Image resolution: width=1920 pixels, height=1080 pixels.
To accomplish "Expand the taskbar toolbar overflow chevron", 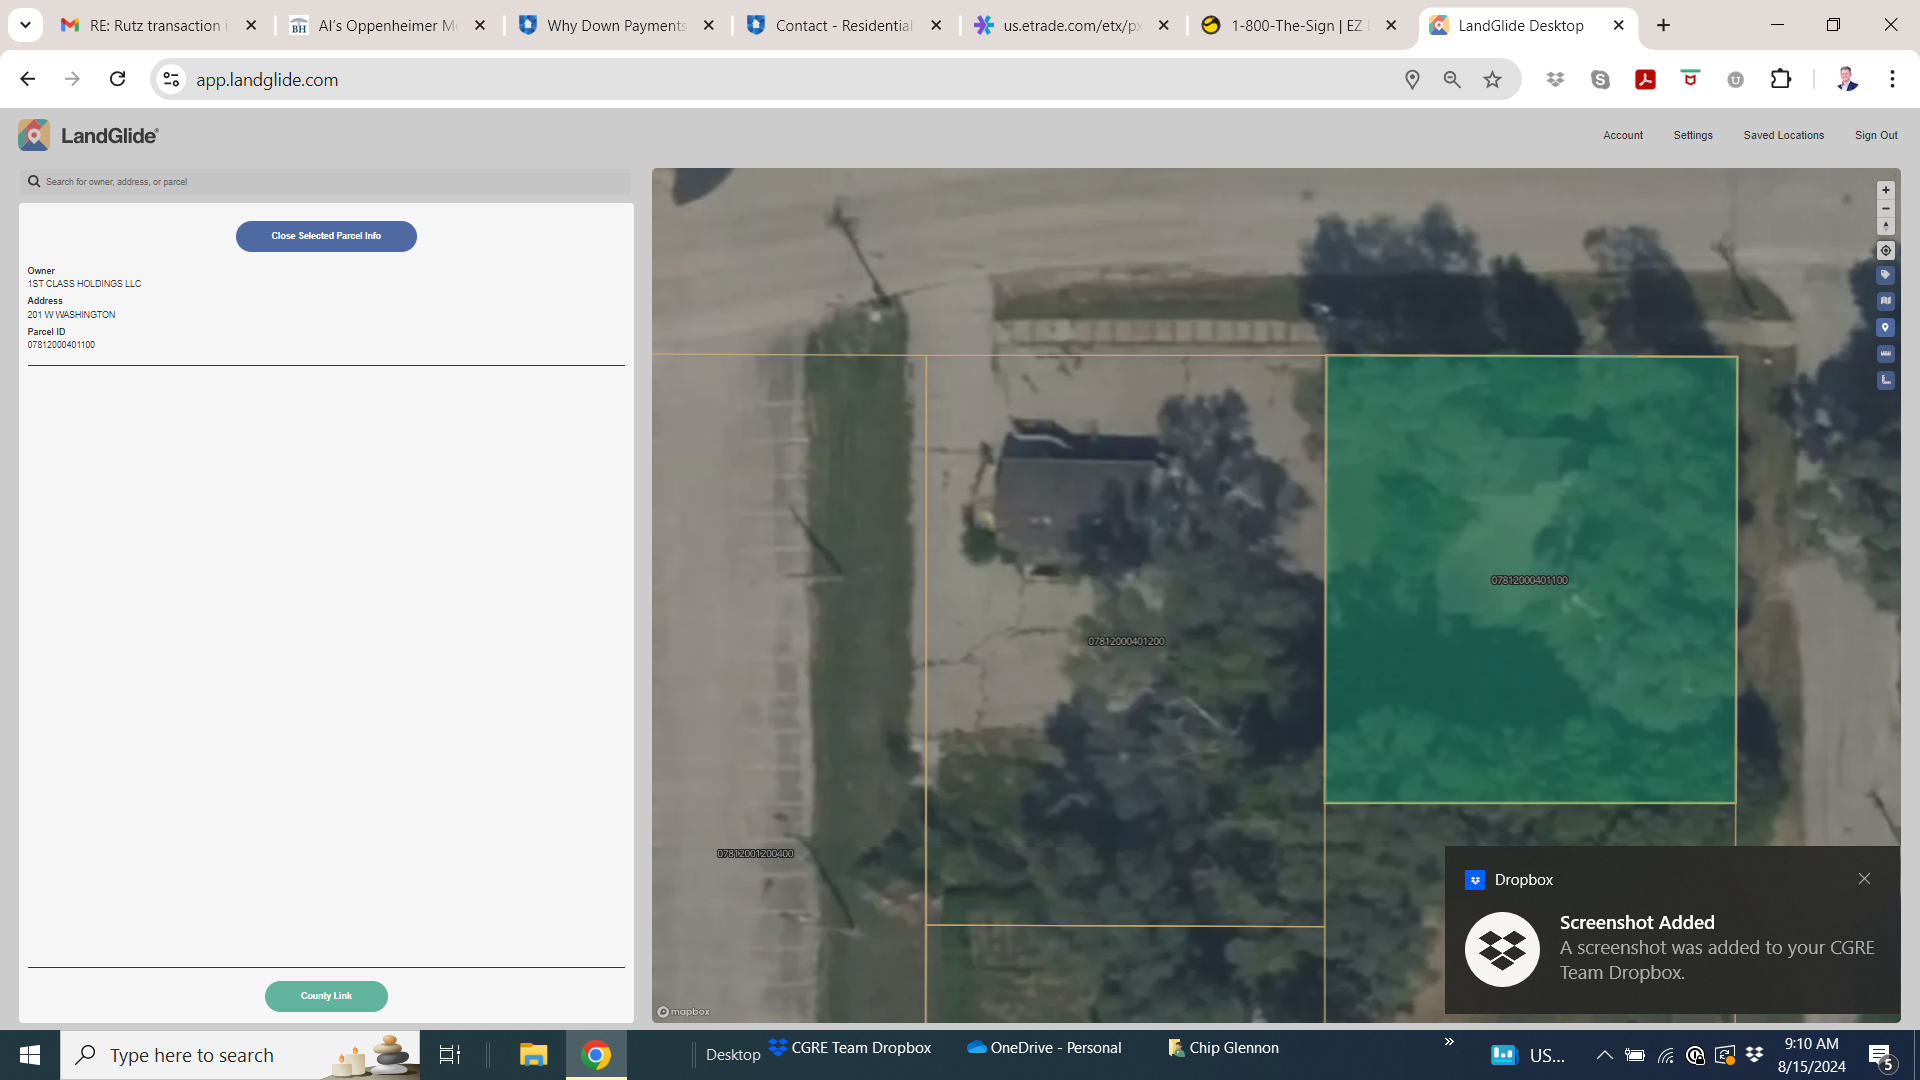I will [1449, 1042].
